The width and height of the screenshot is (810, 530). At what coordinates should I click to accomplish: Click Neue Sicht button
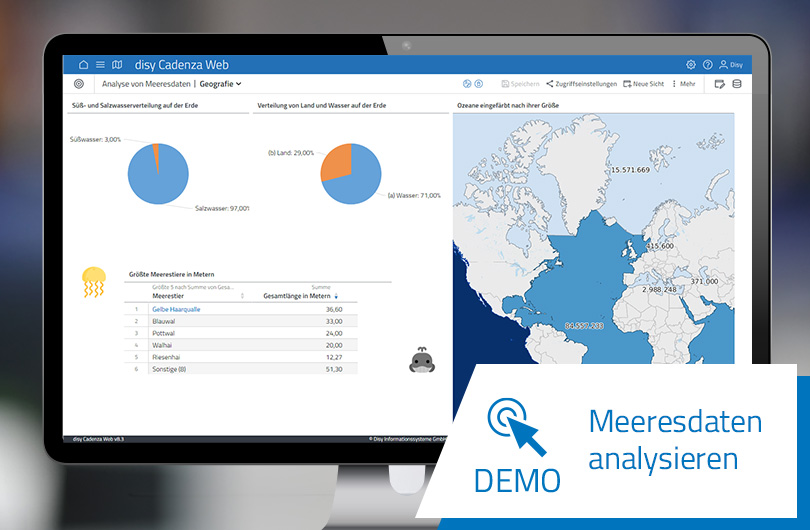point(643,84)
